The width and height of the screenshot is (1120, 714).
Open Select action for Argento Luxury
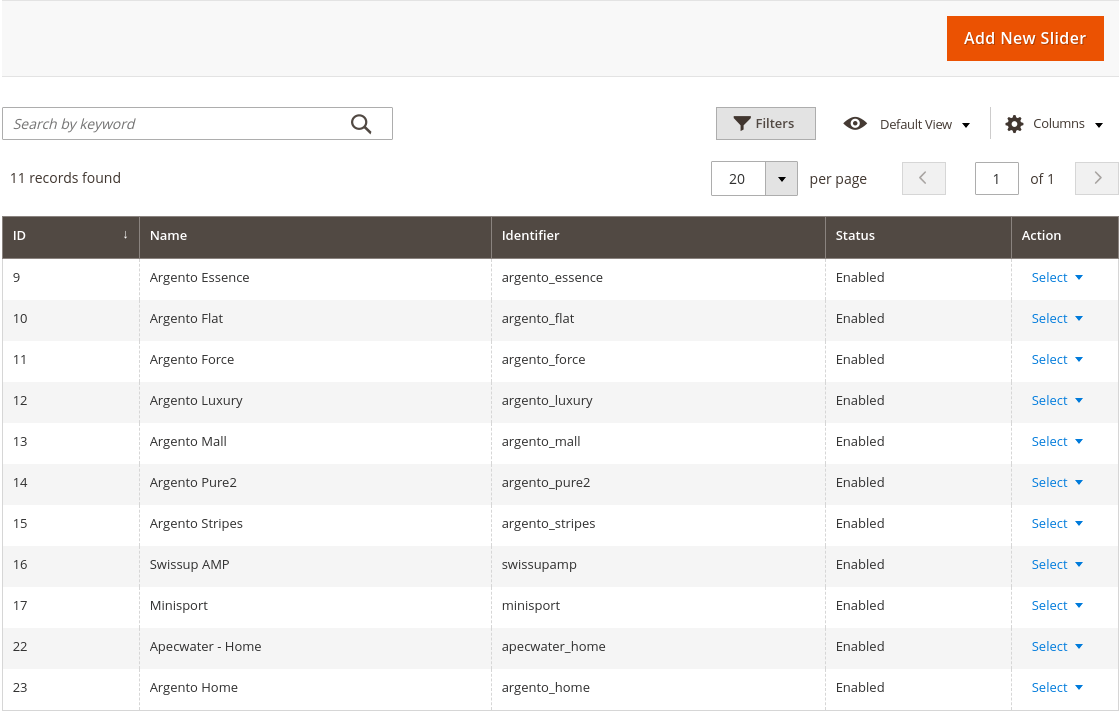point(1057,401)
